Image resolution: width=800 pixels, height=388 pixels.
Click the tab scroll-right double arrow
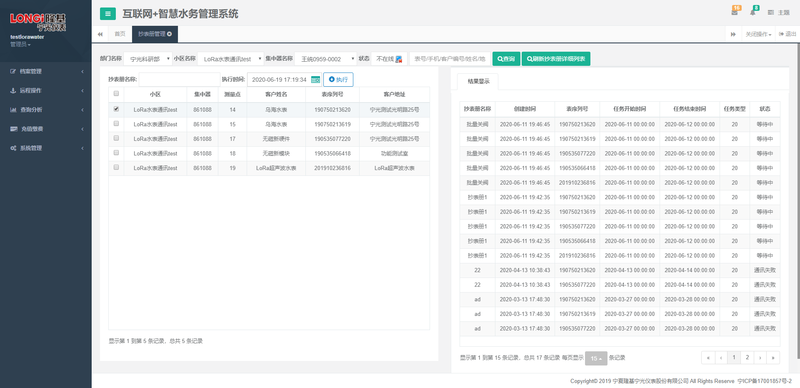click(x=733, y=34)
